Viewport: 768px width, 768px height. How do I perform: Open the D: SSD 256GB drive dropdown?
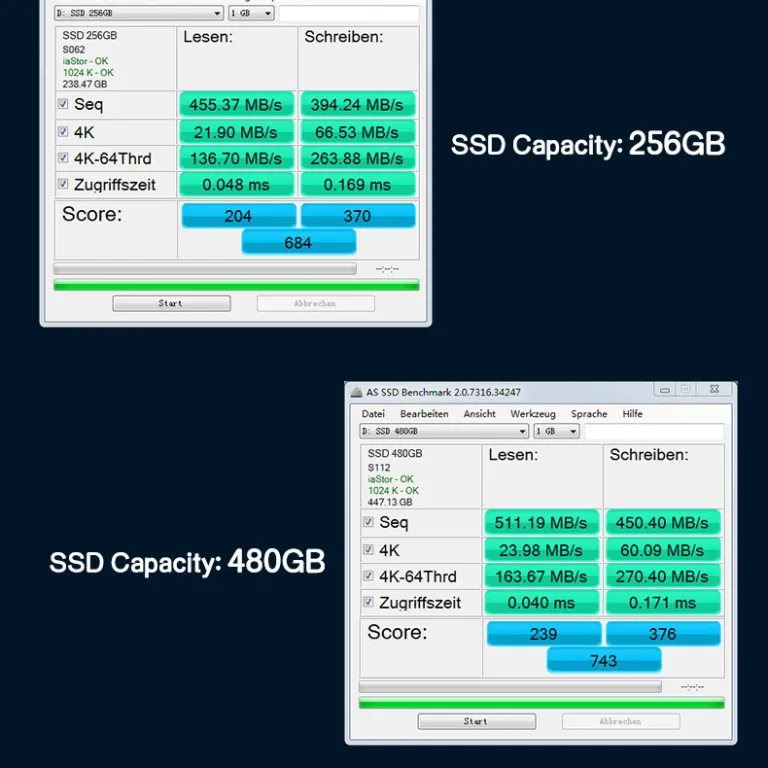coord(139,13)
